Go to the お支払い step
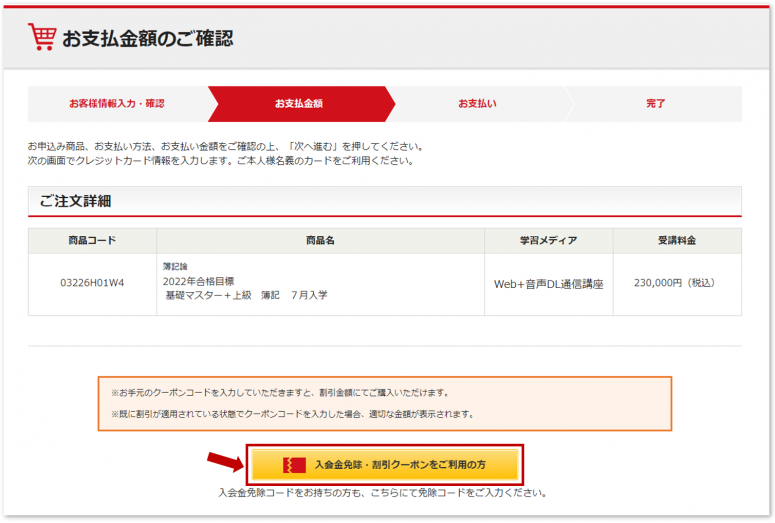 tap(477, 104)
